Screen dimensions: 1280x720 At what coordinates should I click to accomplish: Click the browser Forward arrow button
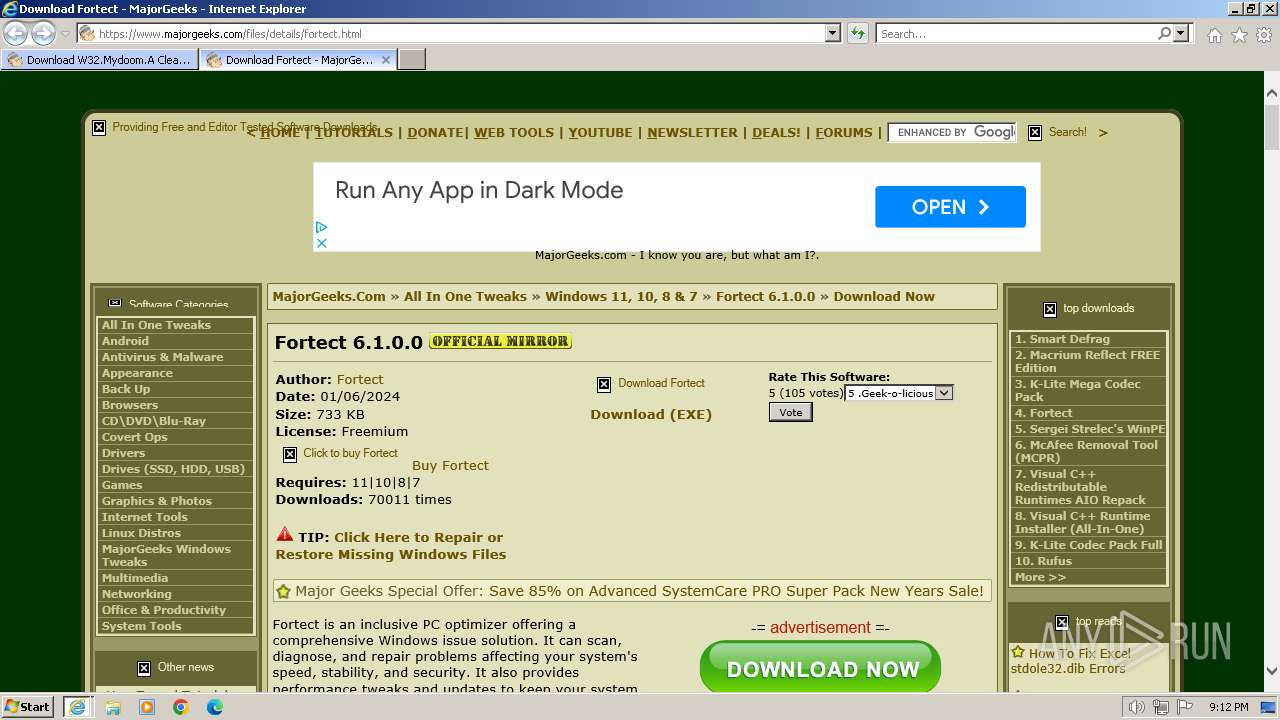(x=43, y=33)
